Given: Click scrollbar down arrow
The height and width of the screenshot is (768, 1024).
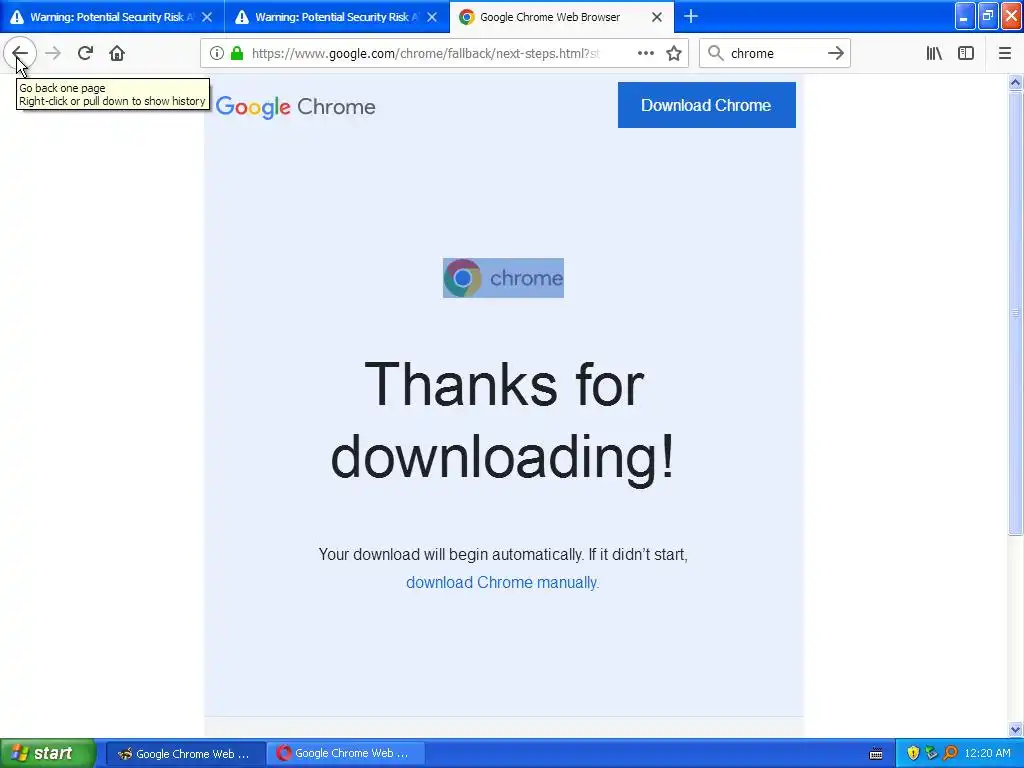Looking at the screenshot, I should coord(1015,729).
